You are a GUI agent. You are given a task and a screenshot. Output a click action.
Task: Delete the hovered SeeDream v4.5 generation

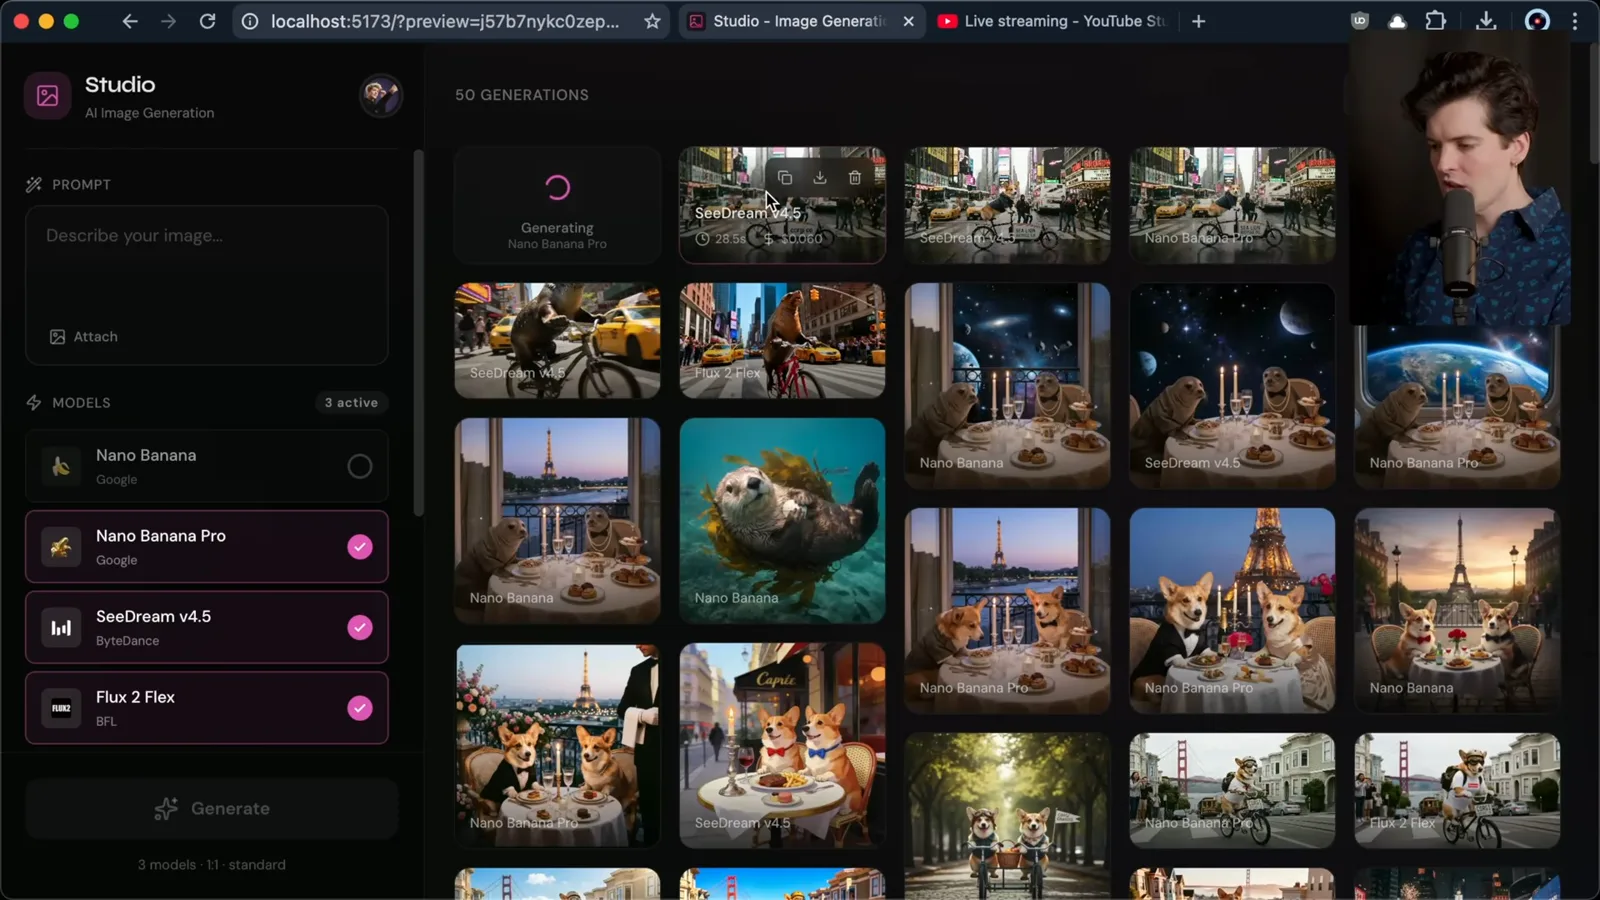(855, 178)
